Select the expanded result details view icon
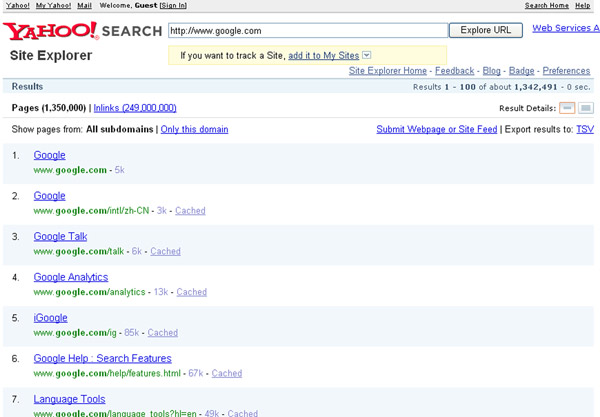This screenshot has height=417, width=600. click(586, 108)
